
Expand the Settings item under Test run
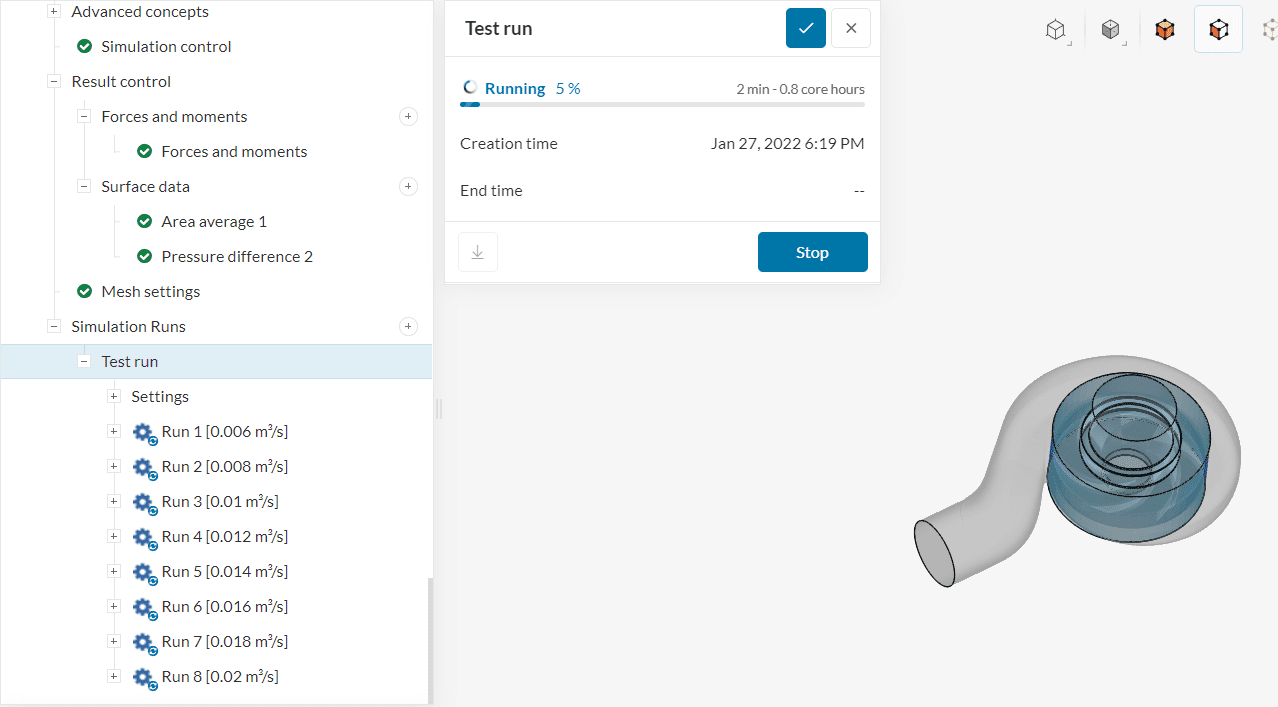(x=113, y=396)
